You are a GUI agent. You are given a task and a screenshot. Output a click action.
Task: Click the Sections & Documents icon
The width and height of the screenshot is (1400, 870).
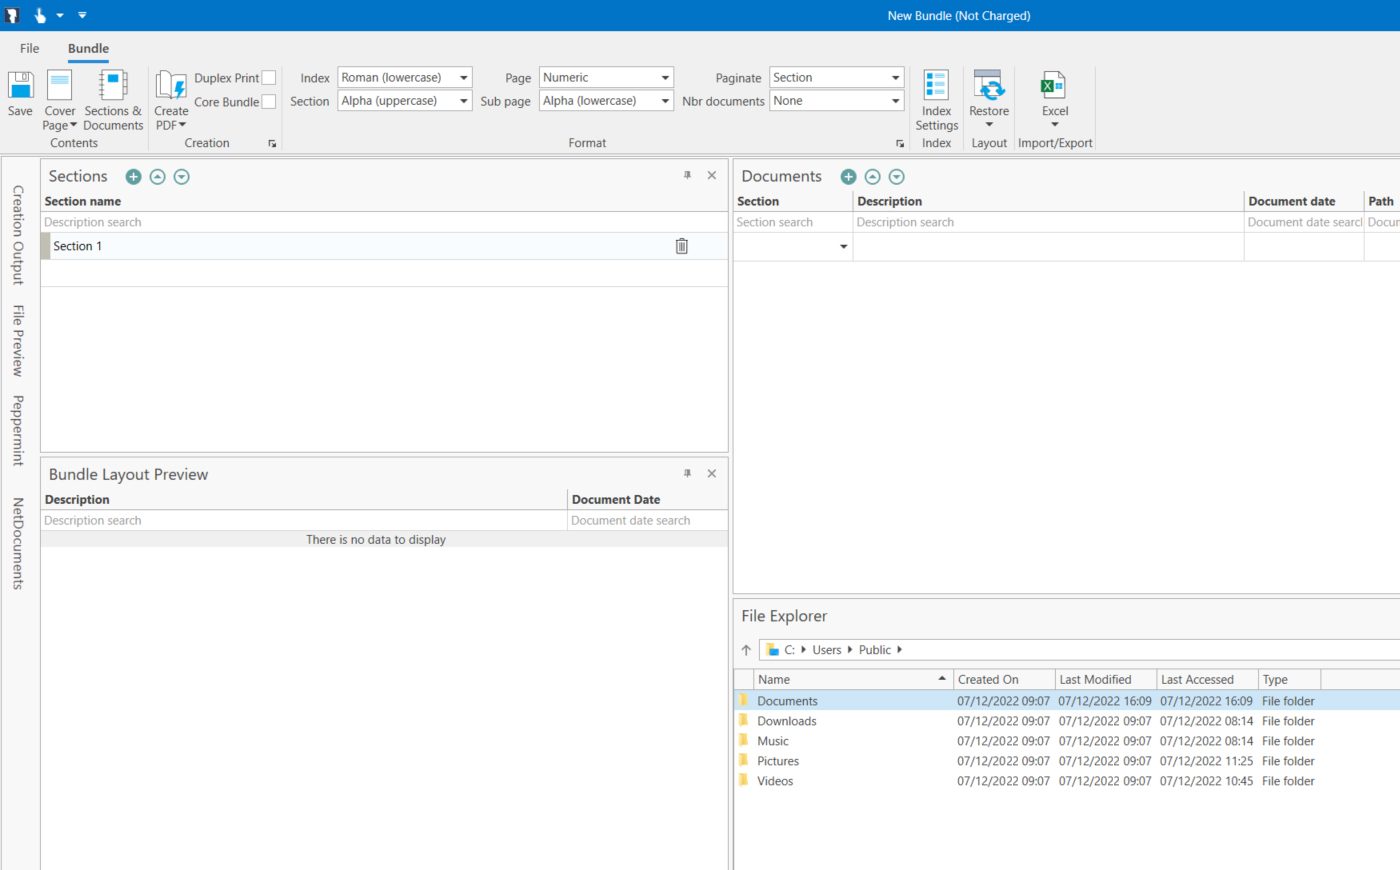coord(113,86)
